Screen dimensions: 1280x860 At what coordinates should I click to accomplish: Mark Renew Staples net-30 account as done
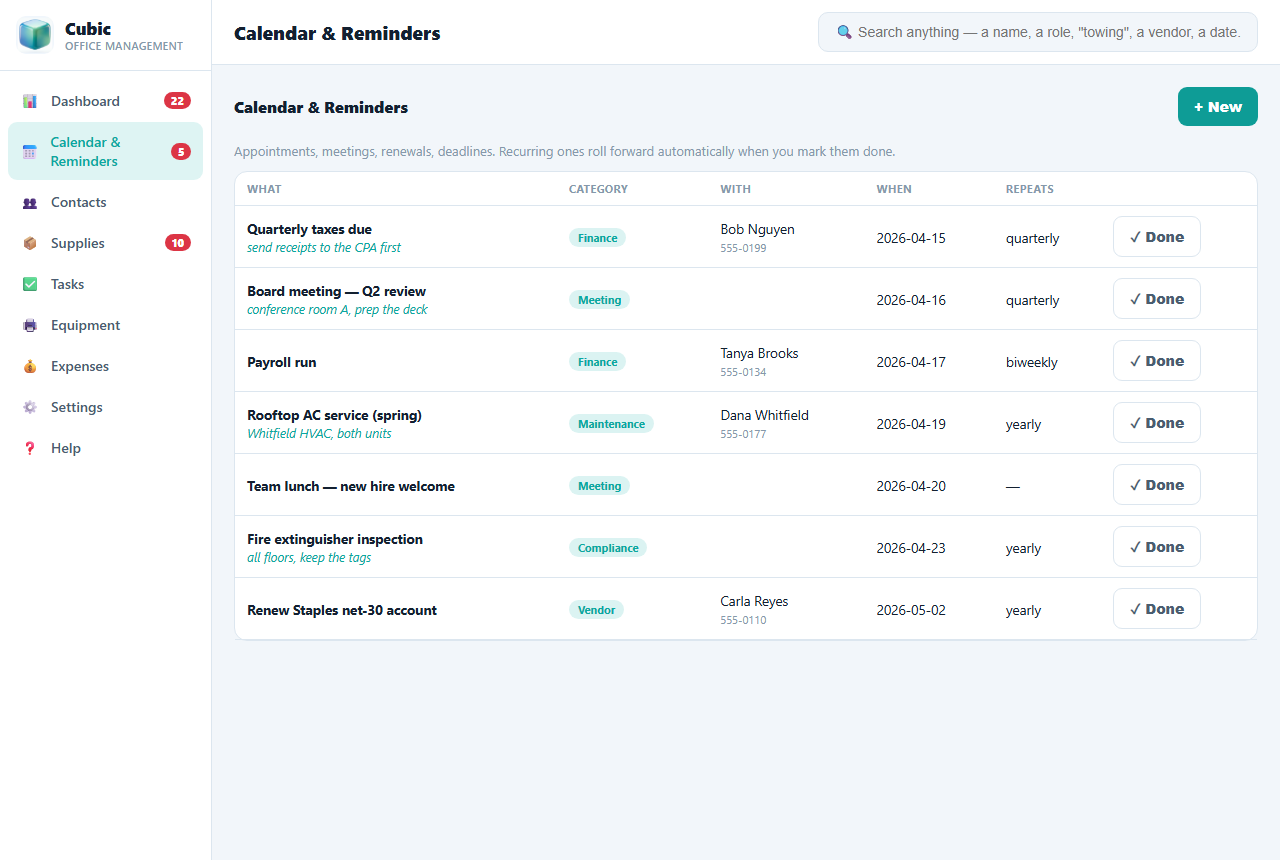point(1156,609)
